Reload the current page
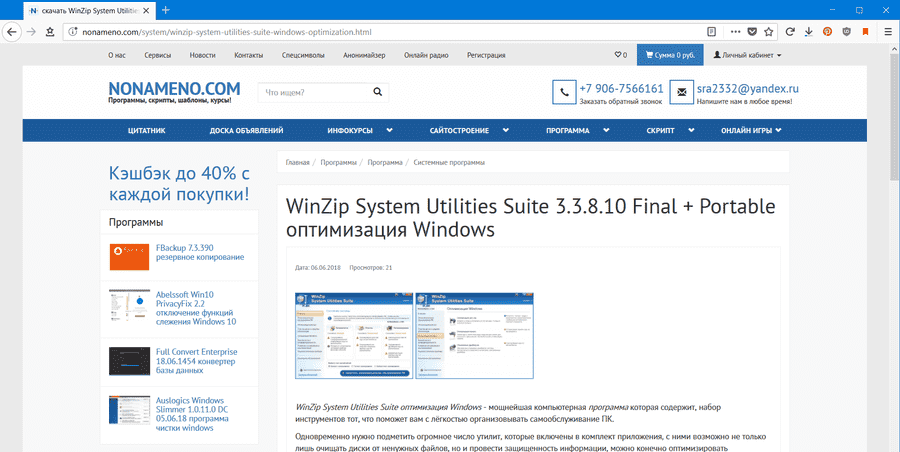 tap(789, 32)
